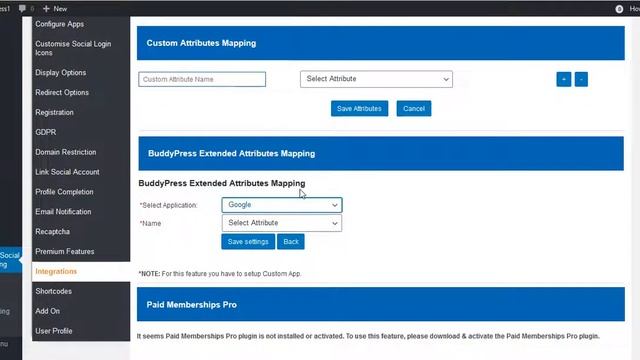Click the round icon at right of admin bar
Image resolution: width=640 pixels, height=360 pixels.
click(619, 9)
